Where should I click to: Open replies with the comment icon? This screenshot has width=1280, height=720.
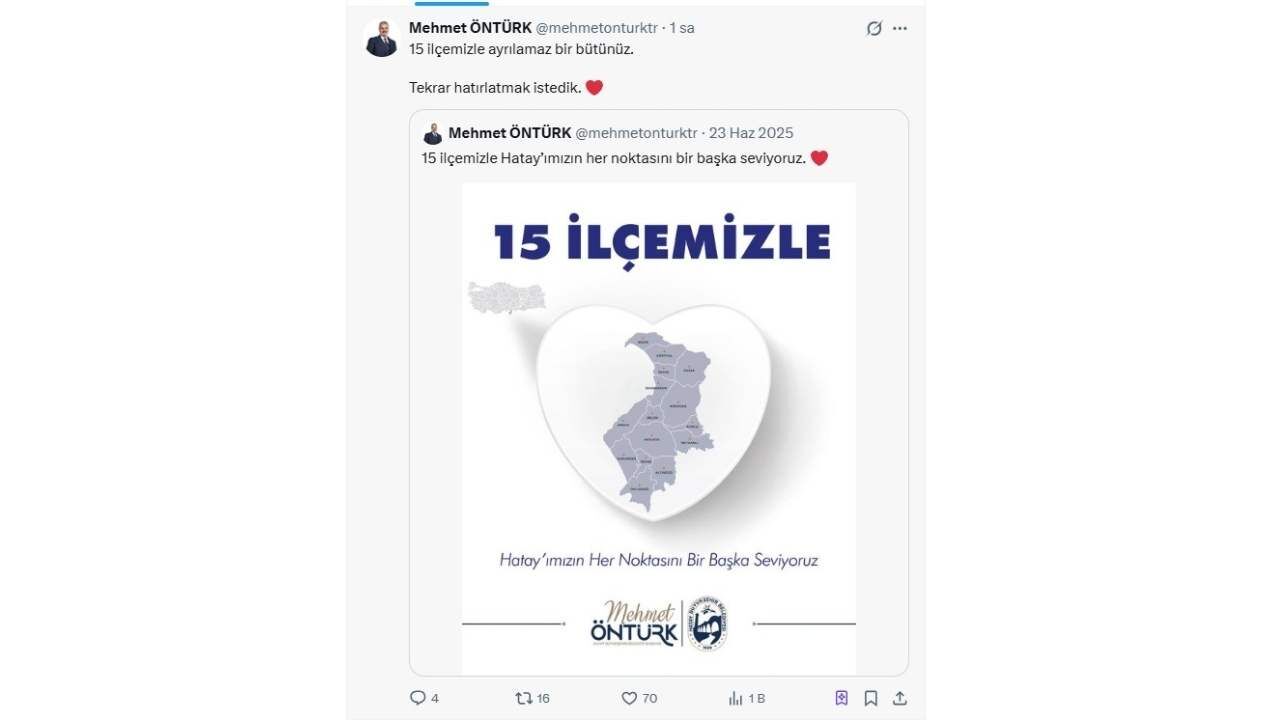tap(418, 698)
